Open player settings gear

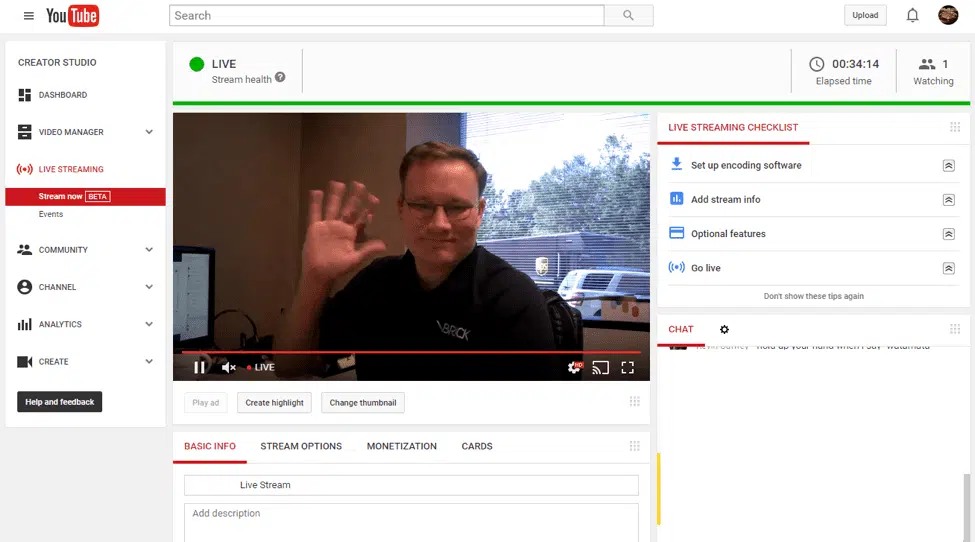point(575,367)
